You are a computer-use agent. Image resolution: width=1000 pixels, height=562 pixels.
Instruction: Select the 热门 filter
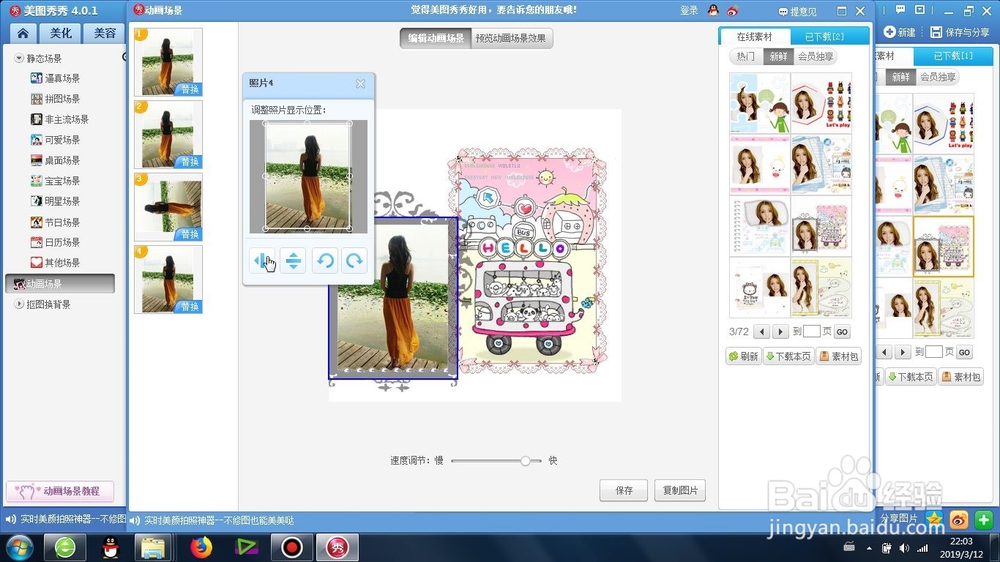tap(745, 56)
